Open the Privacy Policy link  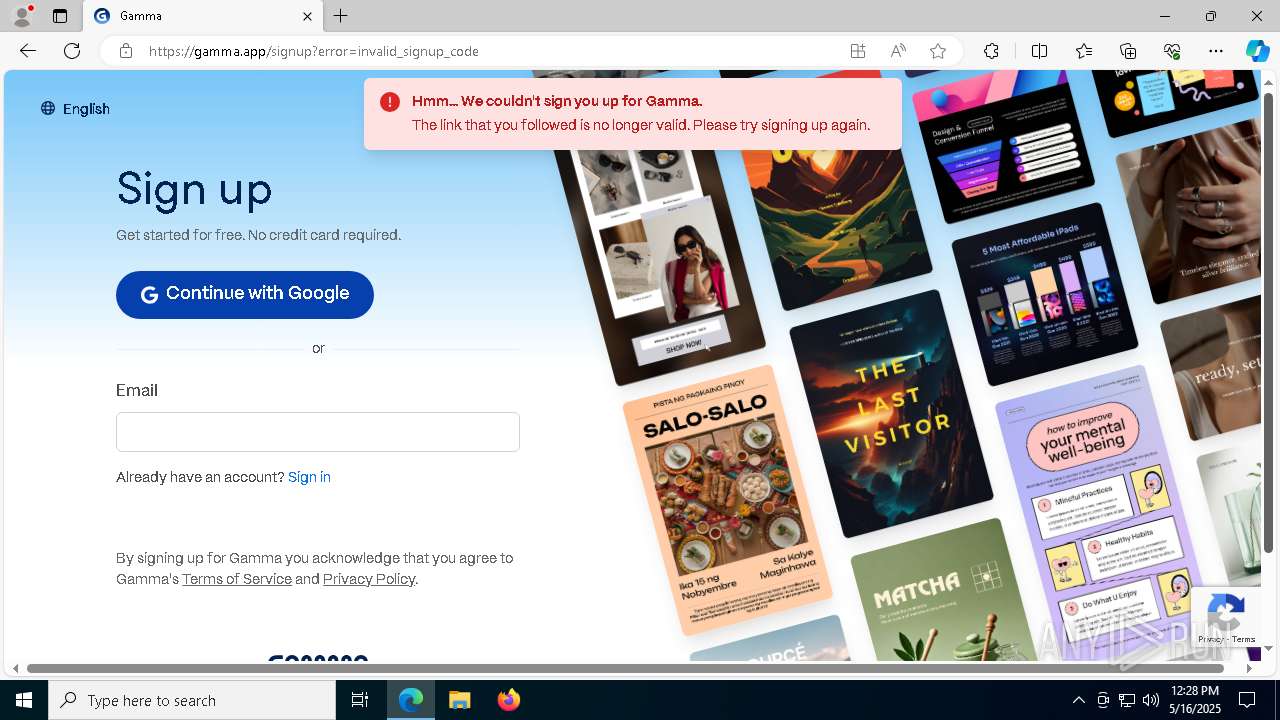pos(369,579)
